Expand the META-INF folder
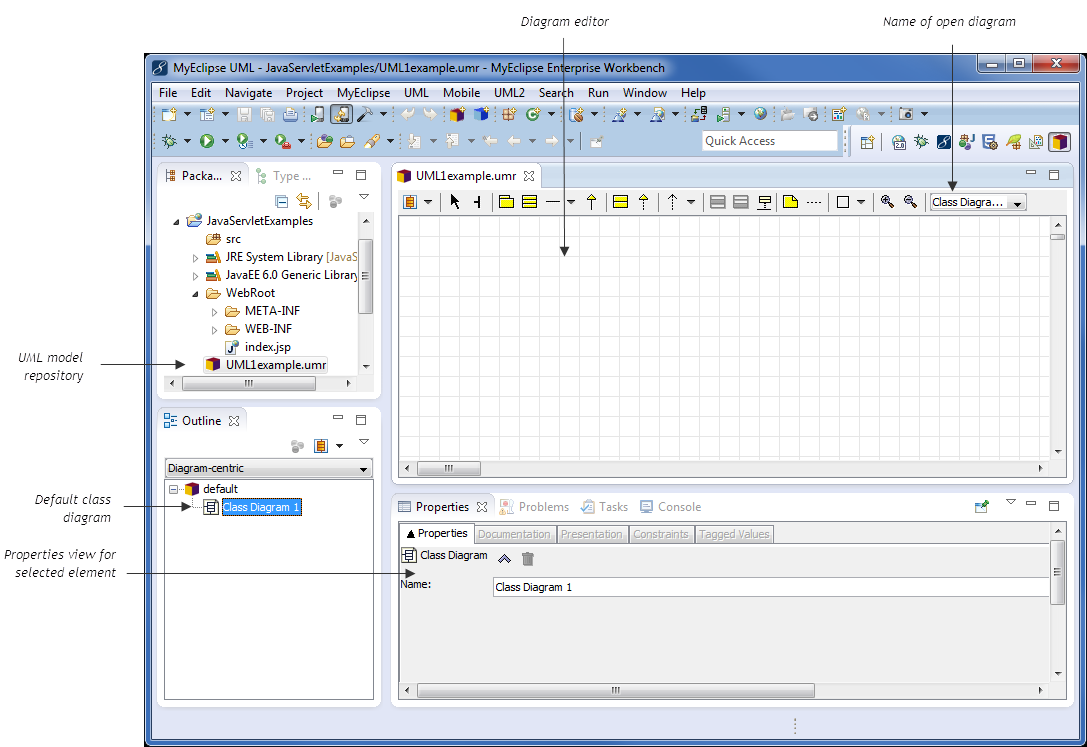This screenshot has width=1087, height=747. click(x=215, y=311)
